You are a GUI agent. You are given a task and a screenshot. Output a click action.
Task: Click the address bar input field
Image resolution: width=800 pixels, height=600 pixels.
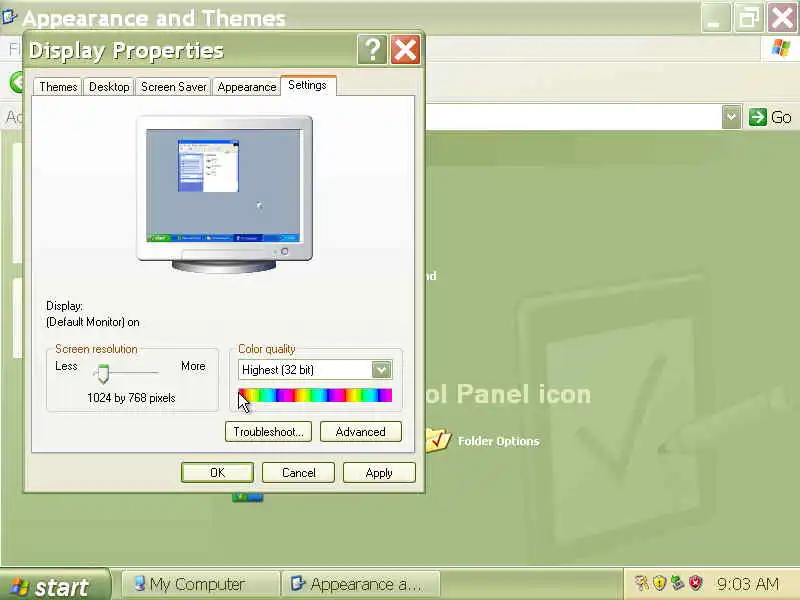(574, 117)
